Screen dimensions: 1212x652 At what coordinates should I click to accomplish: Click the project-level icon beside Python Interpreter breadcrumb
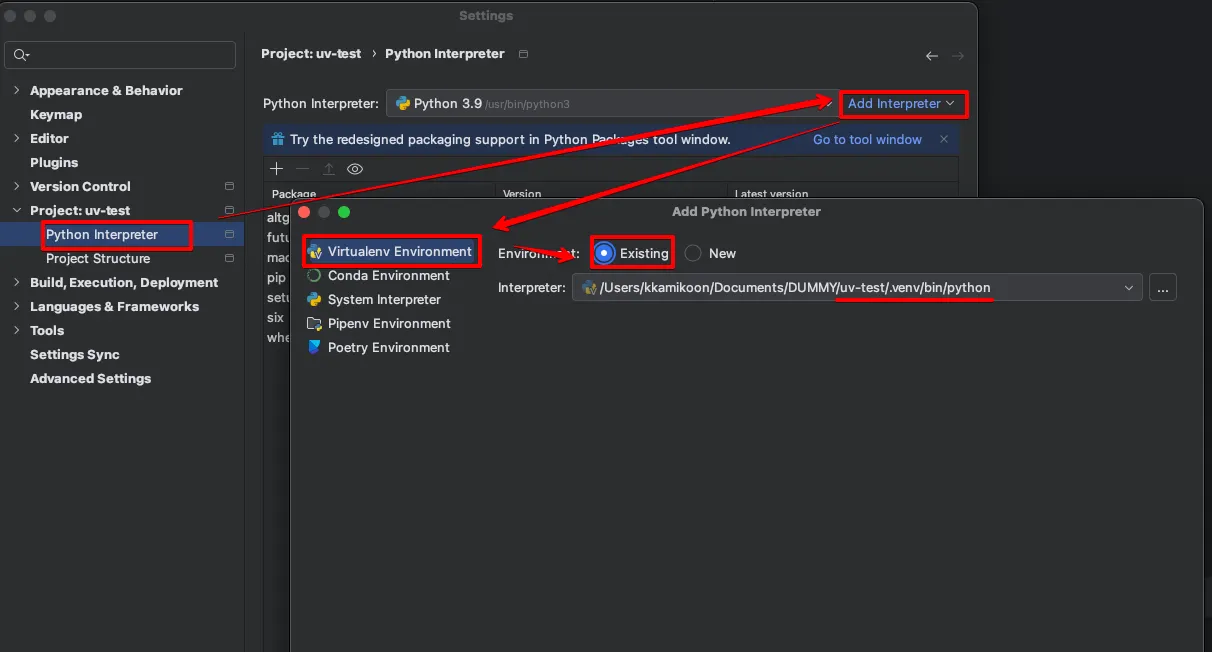[x=523, y=54]
